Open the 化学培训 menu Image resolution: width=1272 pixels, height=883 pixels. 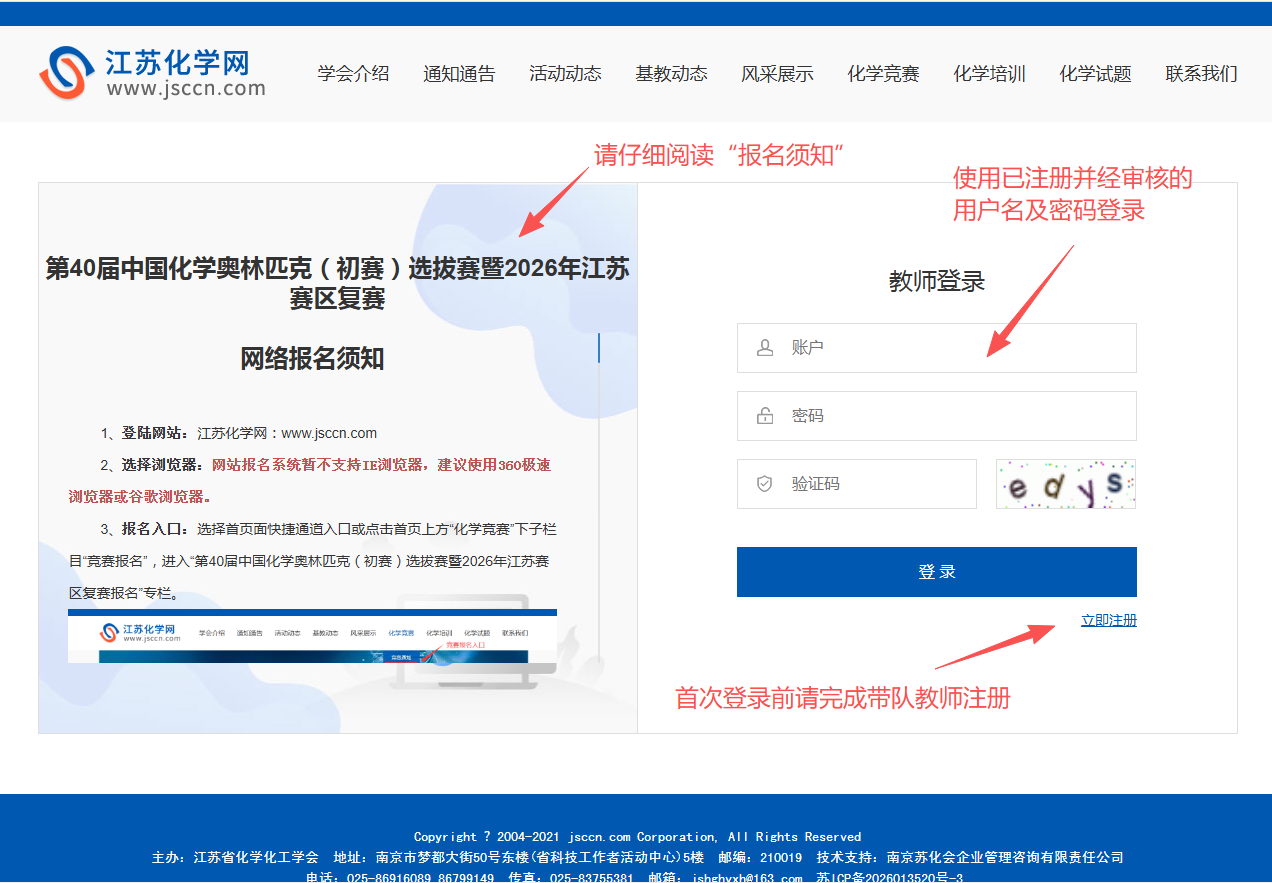(989, 74)
